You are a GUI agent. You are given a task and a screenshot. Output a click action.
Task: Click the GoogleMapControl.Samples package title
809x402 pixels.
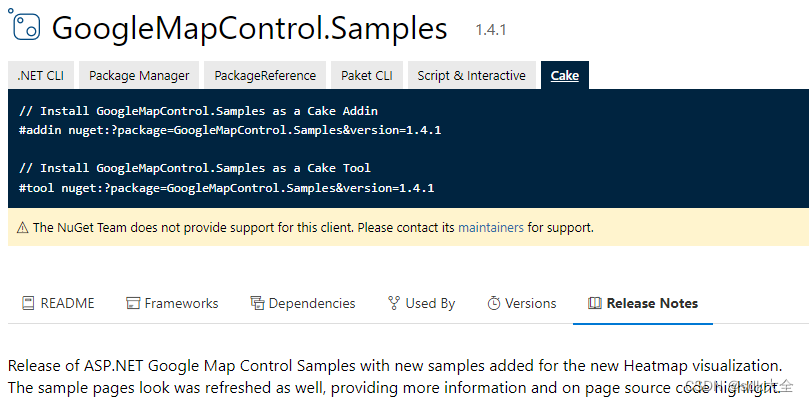pos(249,28)
